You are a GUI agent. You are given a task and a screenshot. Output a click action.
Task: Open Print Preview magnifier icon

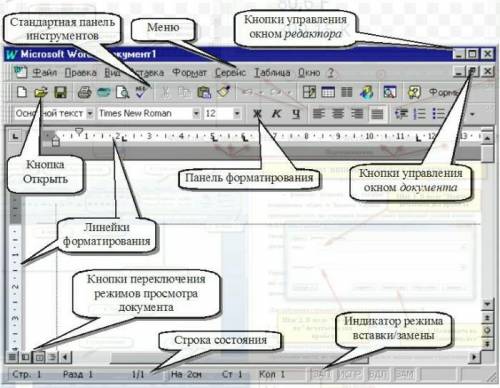pos(123,92)
